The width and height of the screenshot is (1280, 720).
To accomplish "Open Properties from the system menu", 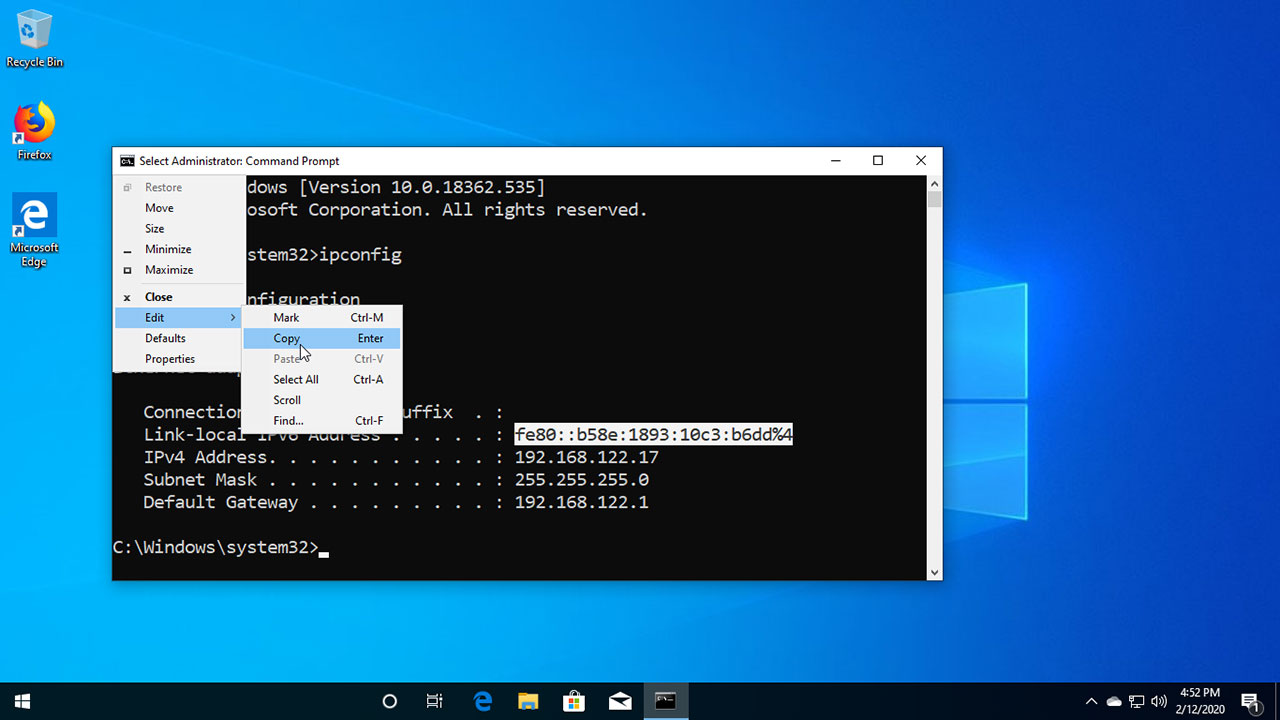I will [x=180, y=359].
